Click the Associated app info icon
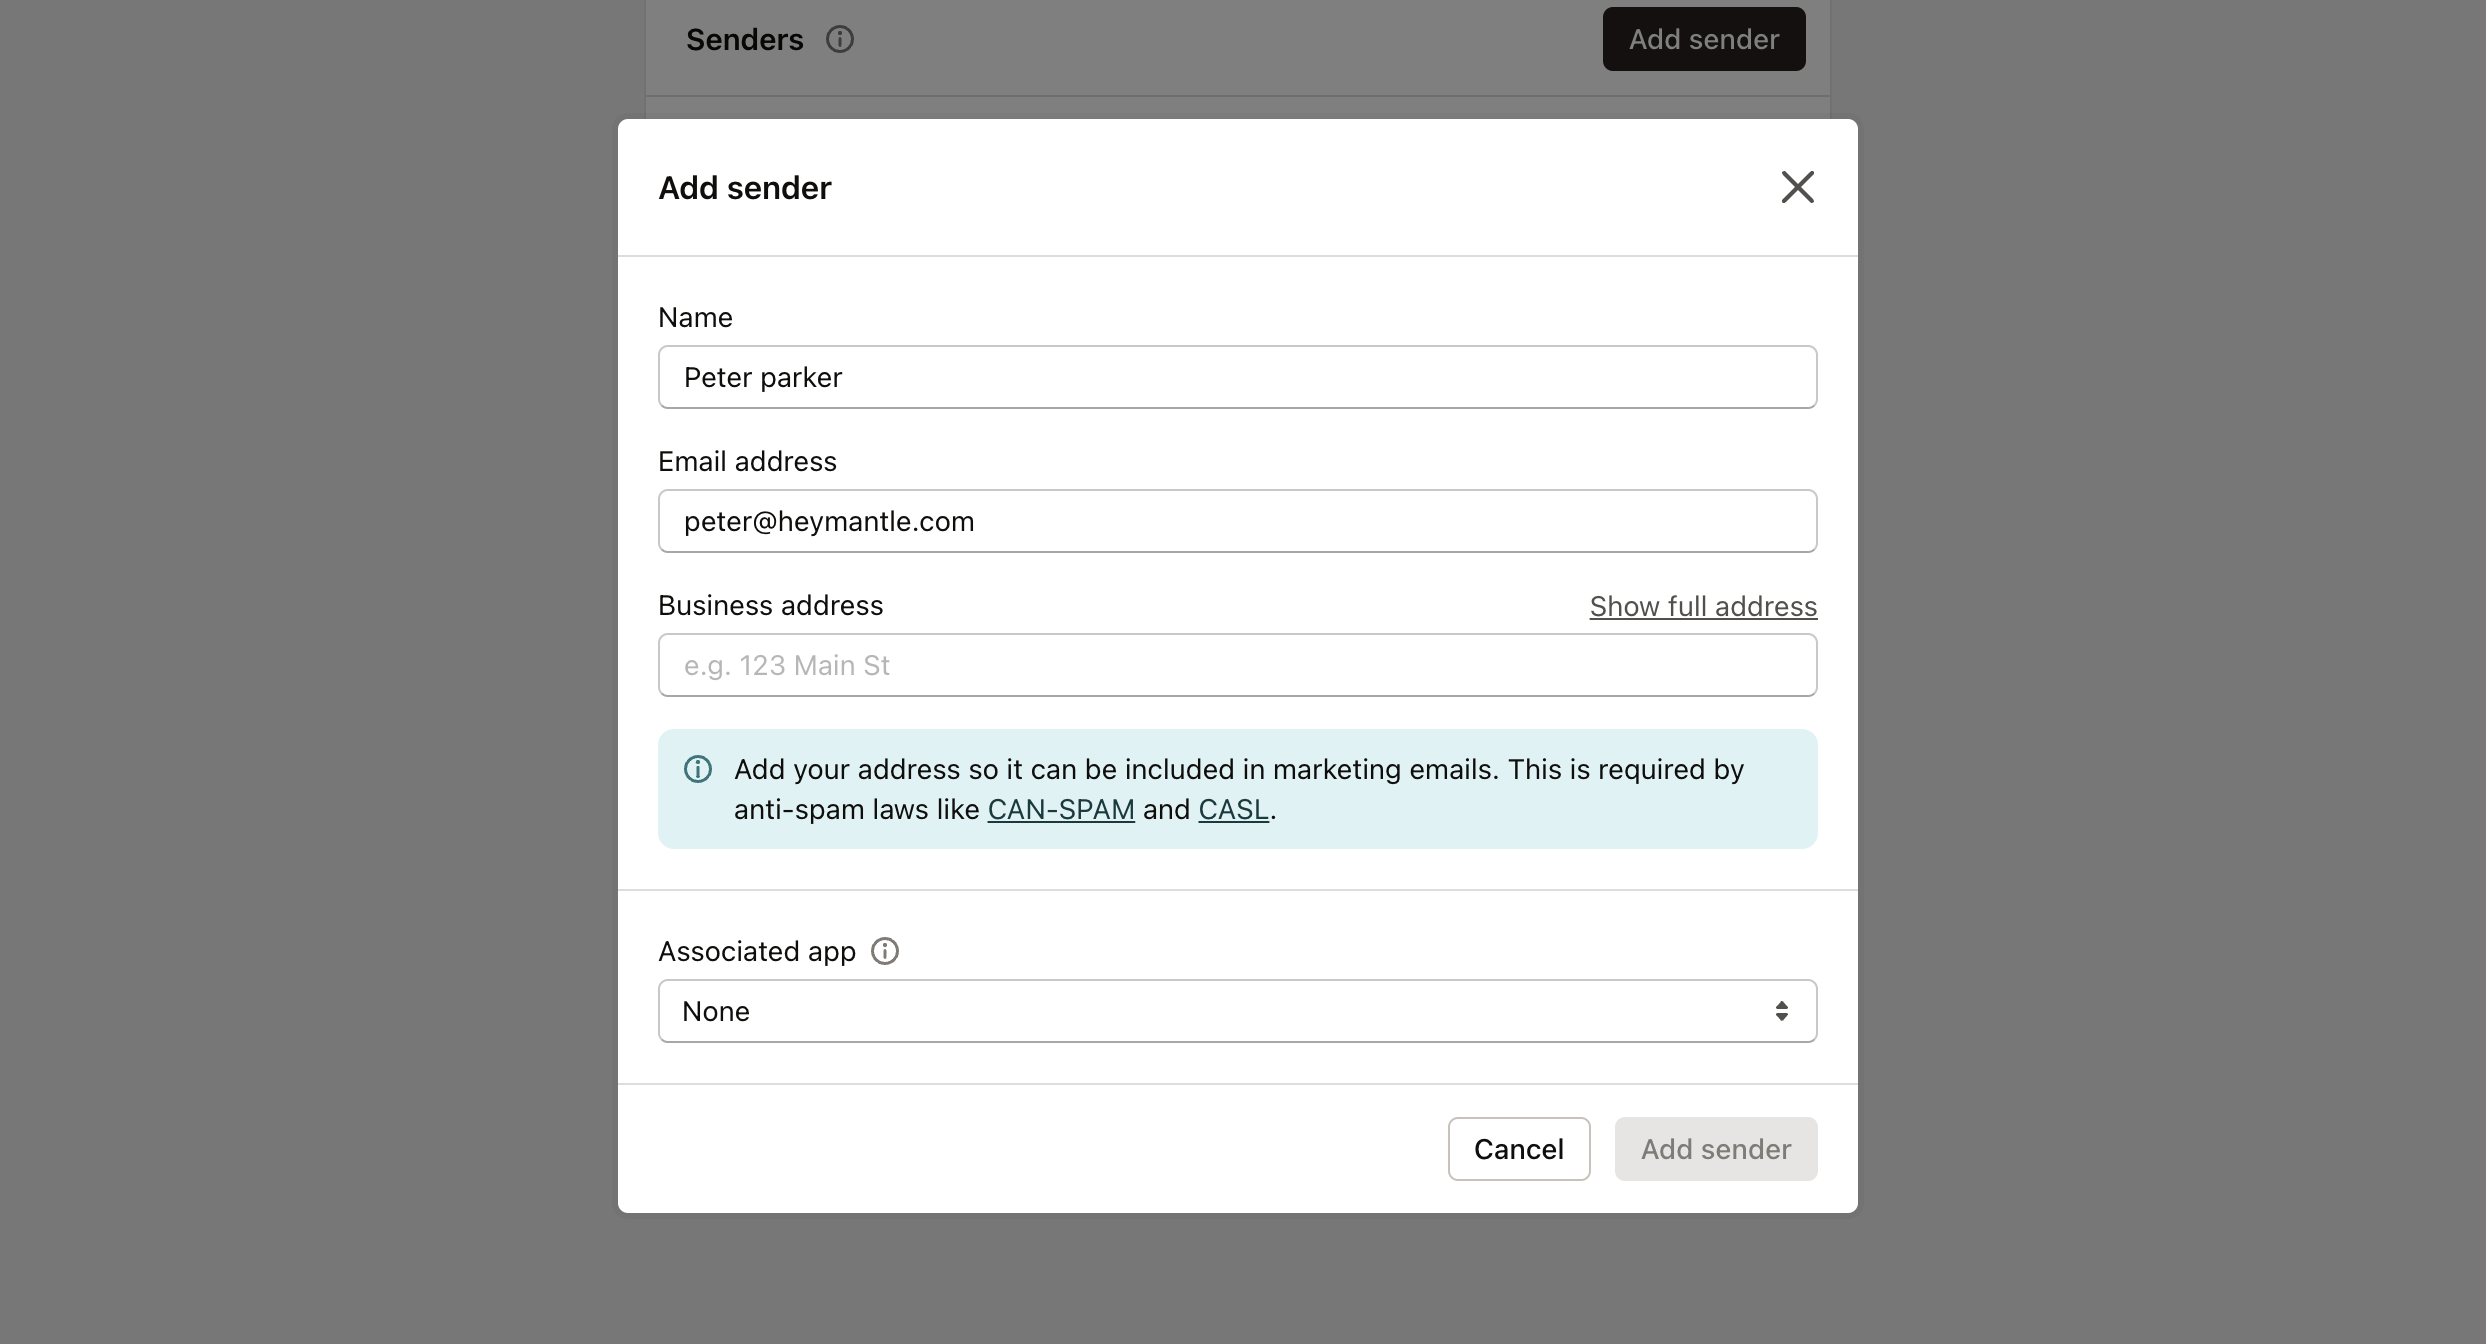This screenshot has width=2486, height=1344. coord(885,951)
